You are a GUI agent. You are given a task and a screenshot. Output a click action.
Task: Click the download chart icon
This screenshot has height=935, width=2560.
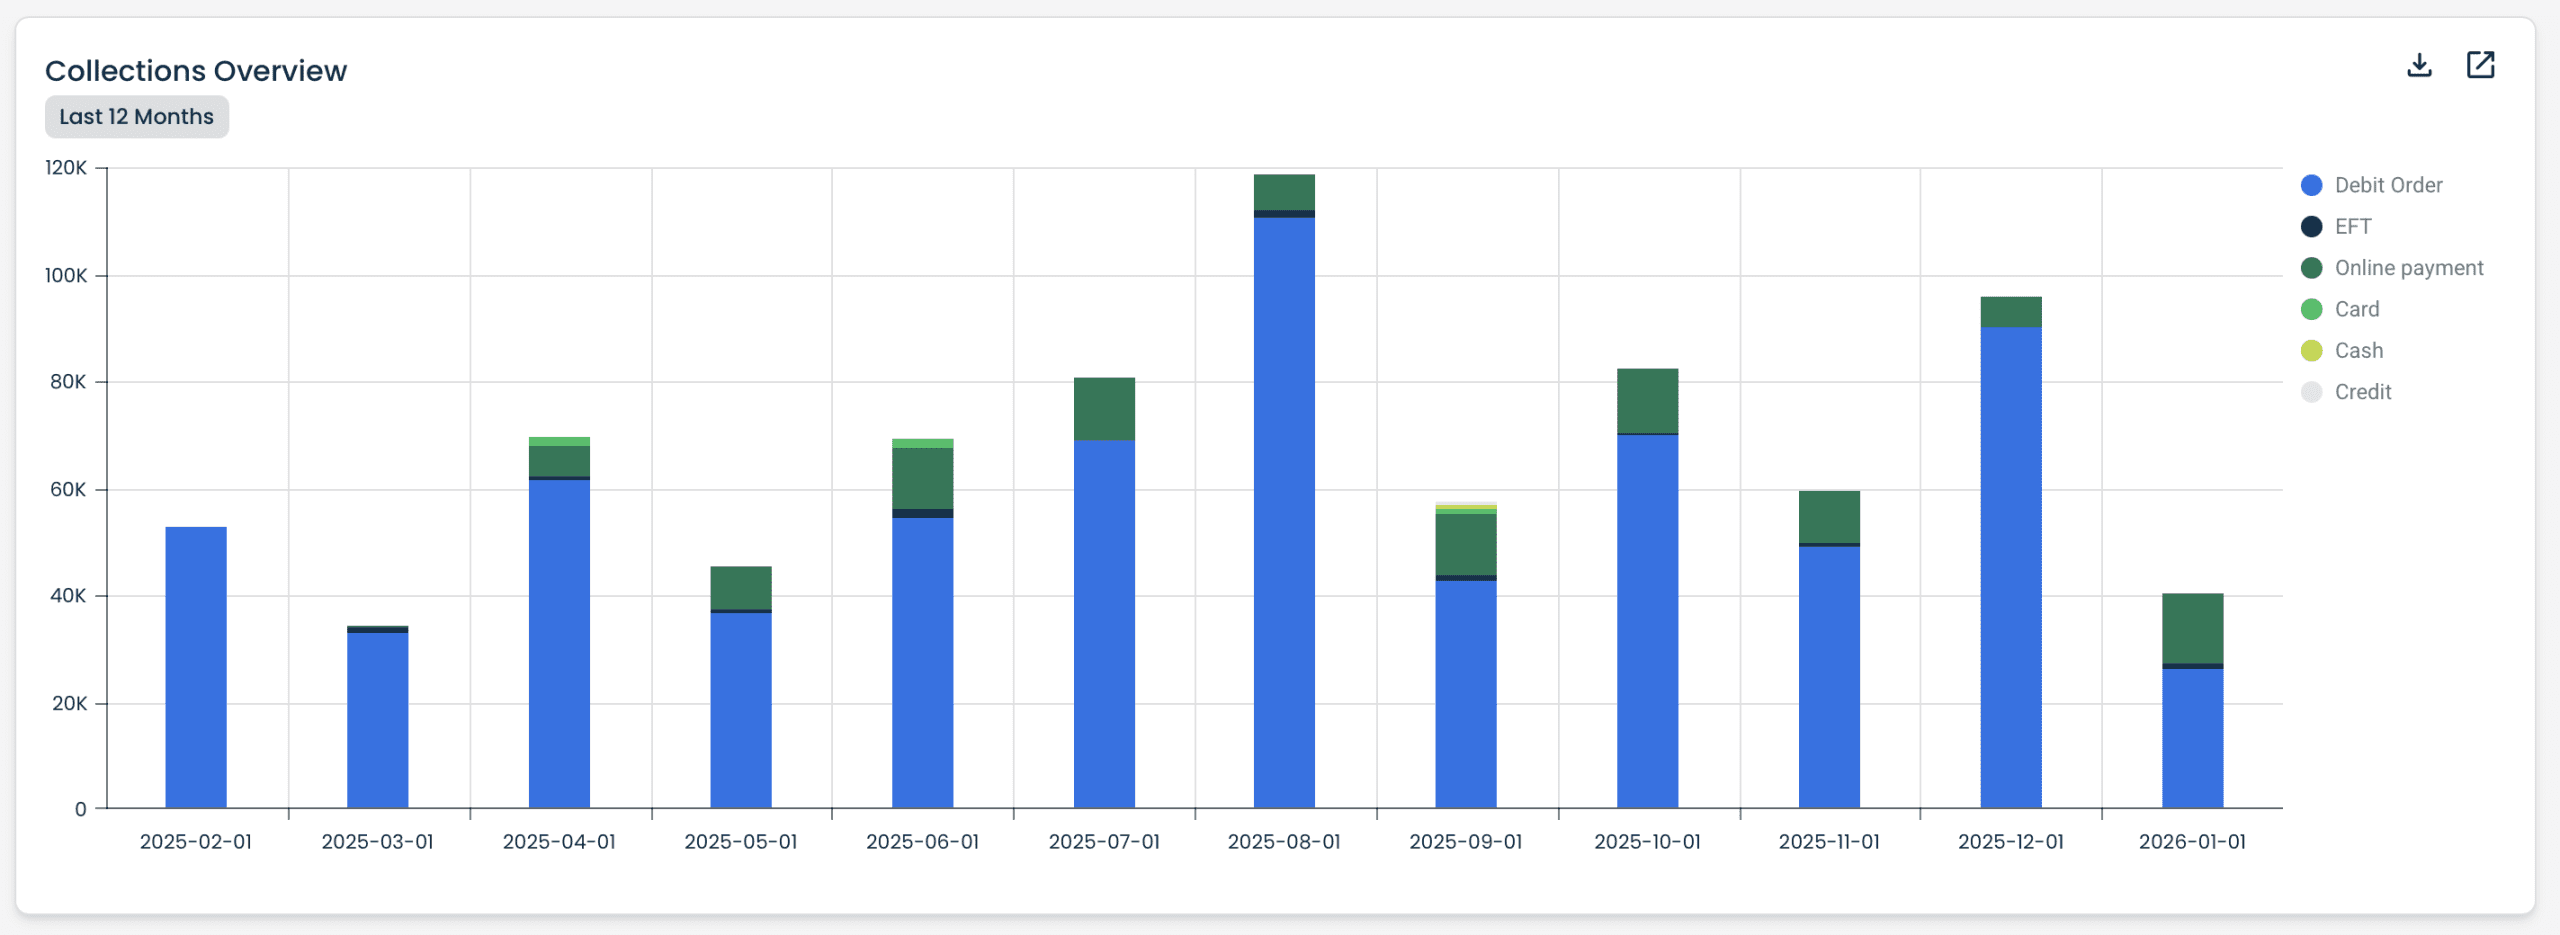point(2421,64)
